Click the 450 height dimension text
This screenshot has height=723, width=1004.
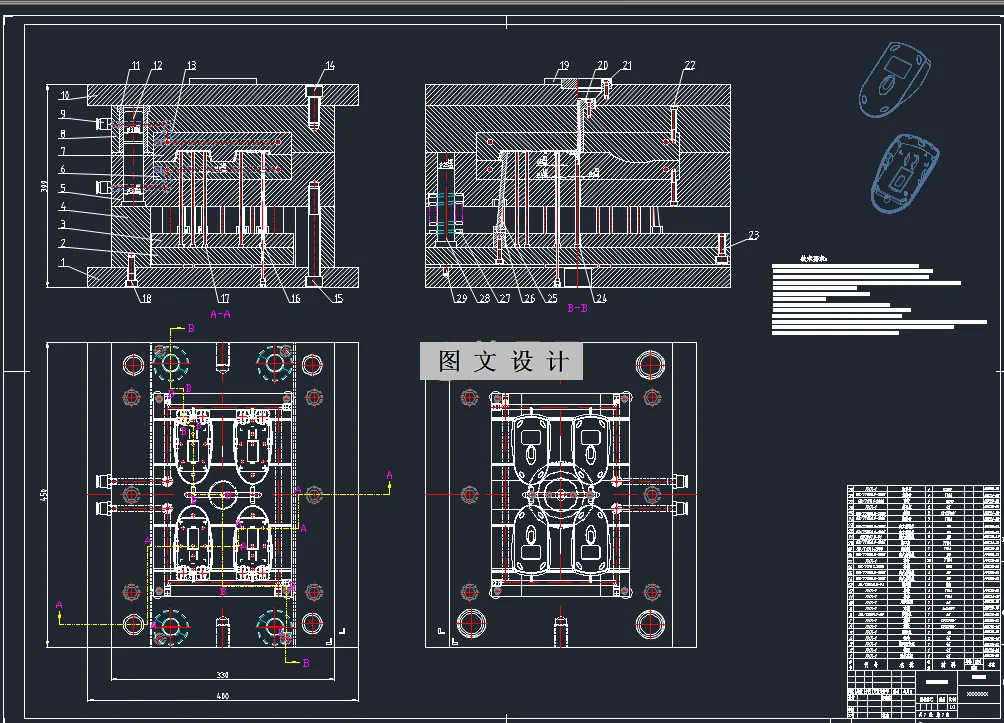(44, 494)
